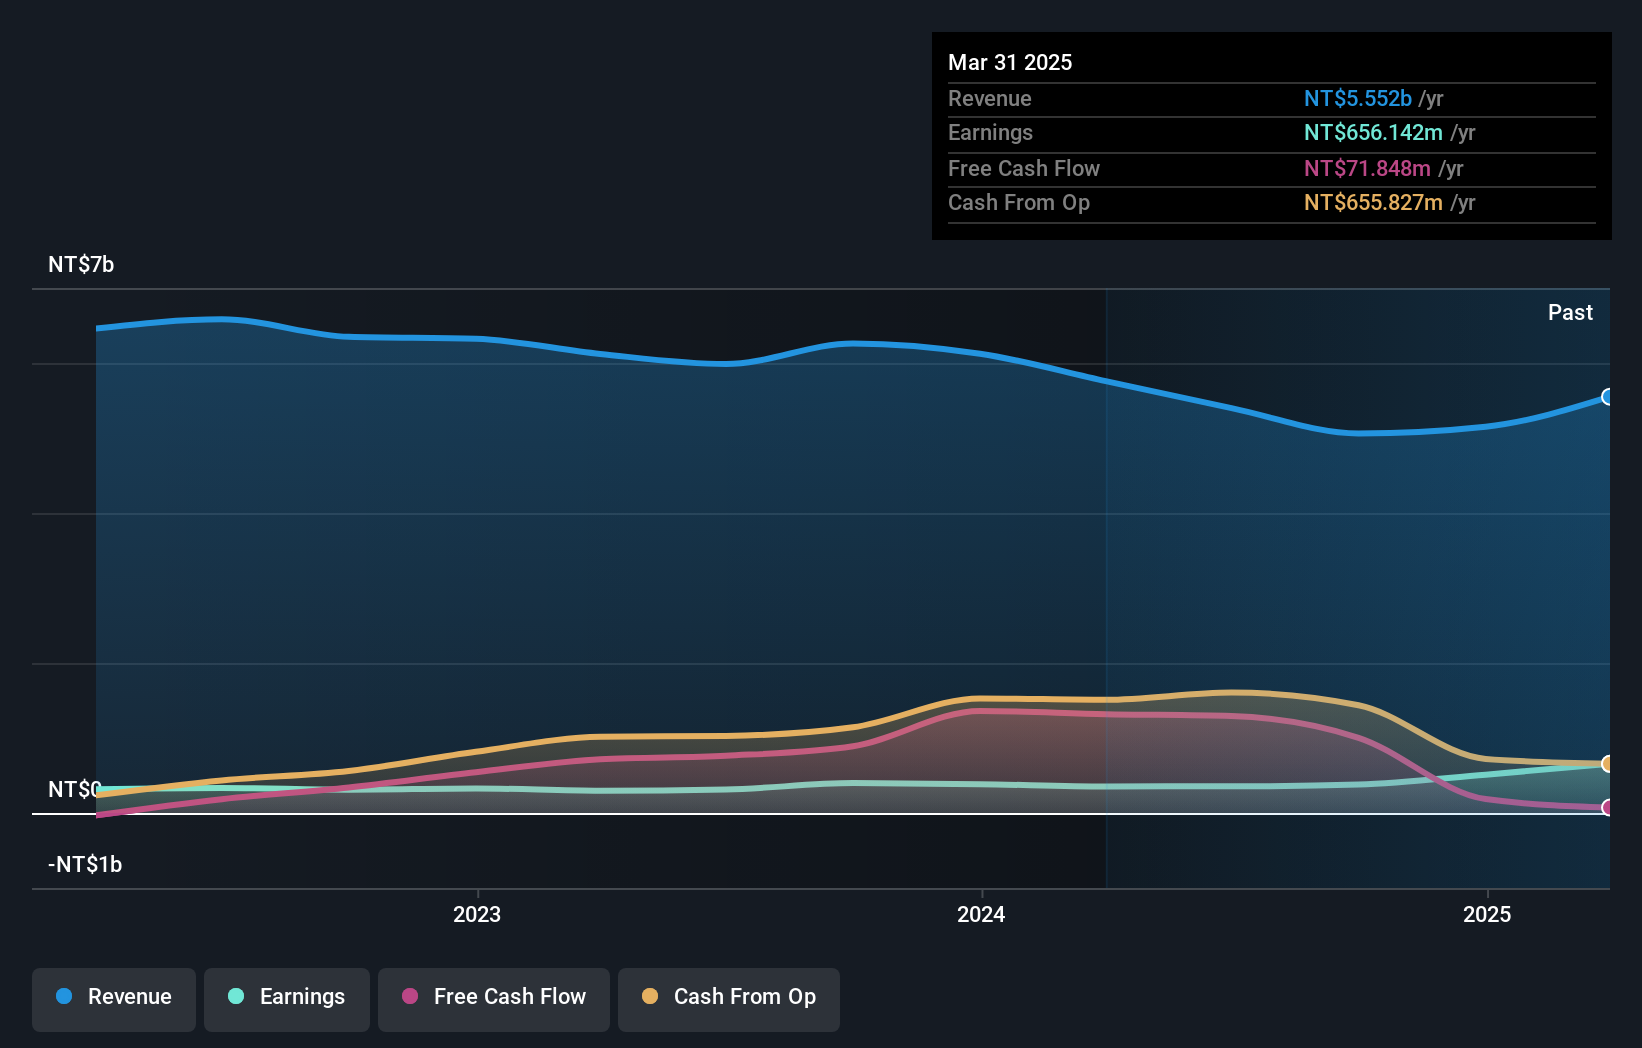This screenshot has width=1642, height=1048.
Task: Toggle the Free Cash Flow legend button
Action: click(494, 999)
